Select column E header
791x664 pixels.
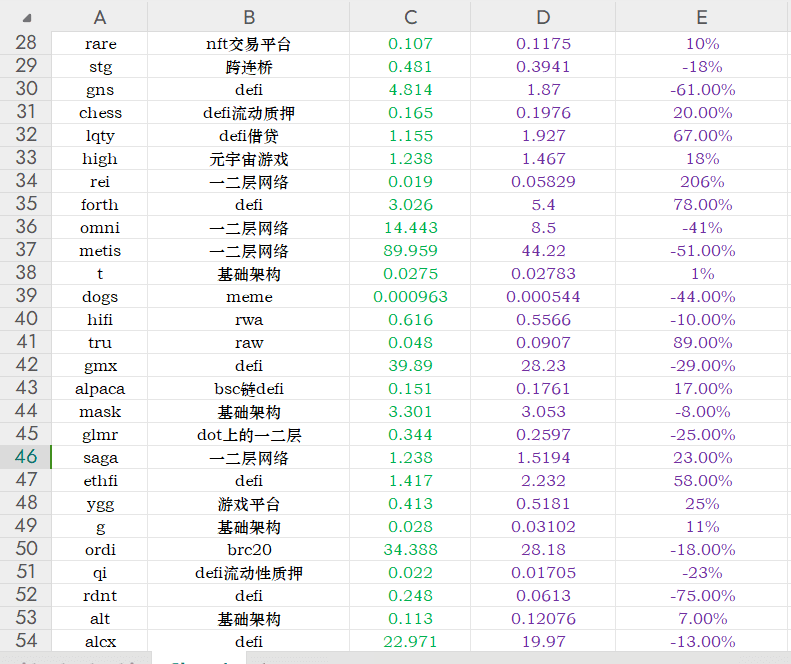703,17
